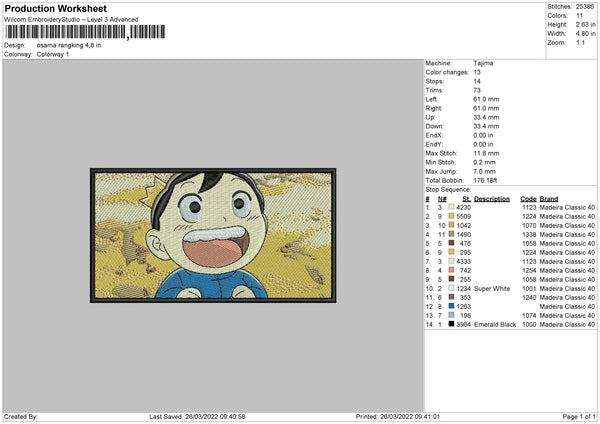Viewport: 600px width, 424px height.
Task: Select the Emerald Black description text
Action: coord(495,324)
